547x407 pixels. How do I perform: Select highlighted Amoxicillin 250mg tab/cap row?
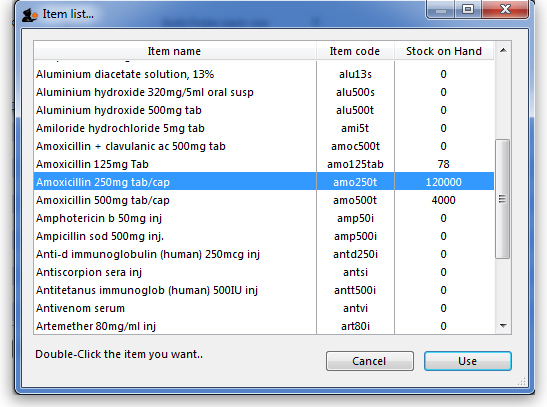[x=264, y=182]
